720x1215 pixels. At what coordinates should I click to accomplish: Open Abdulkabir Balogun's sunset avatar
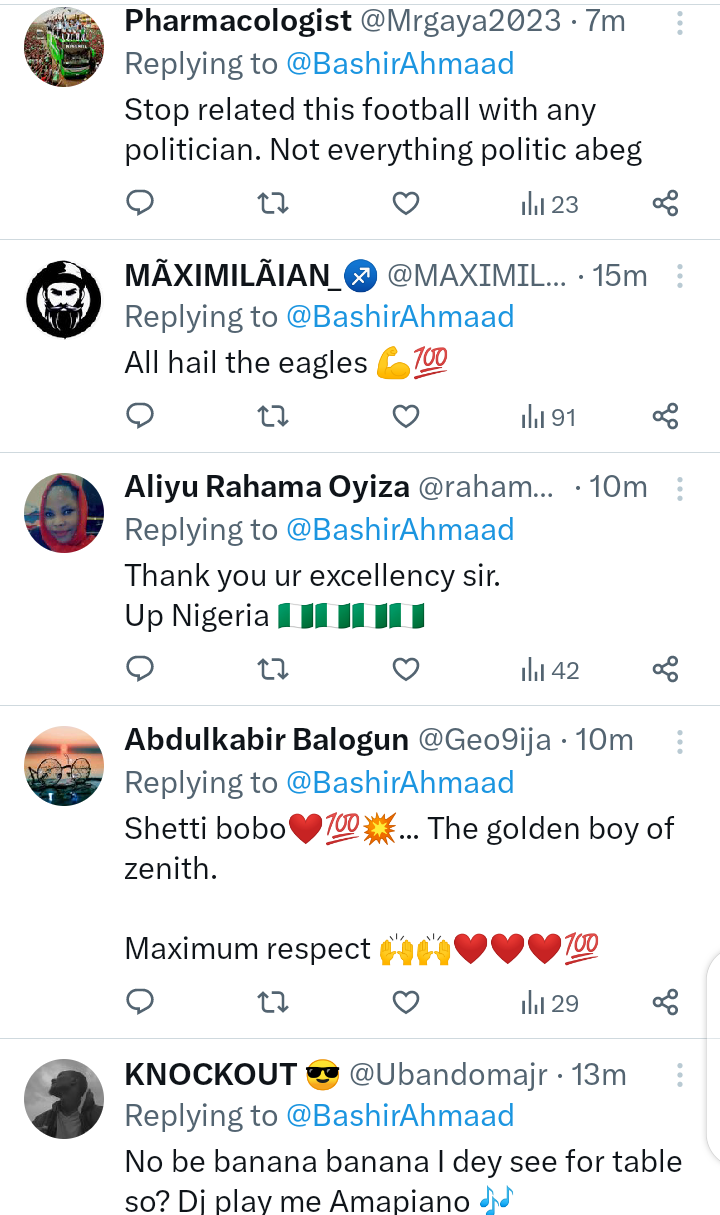pos(64,766)
